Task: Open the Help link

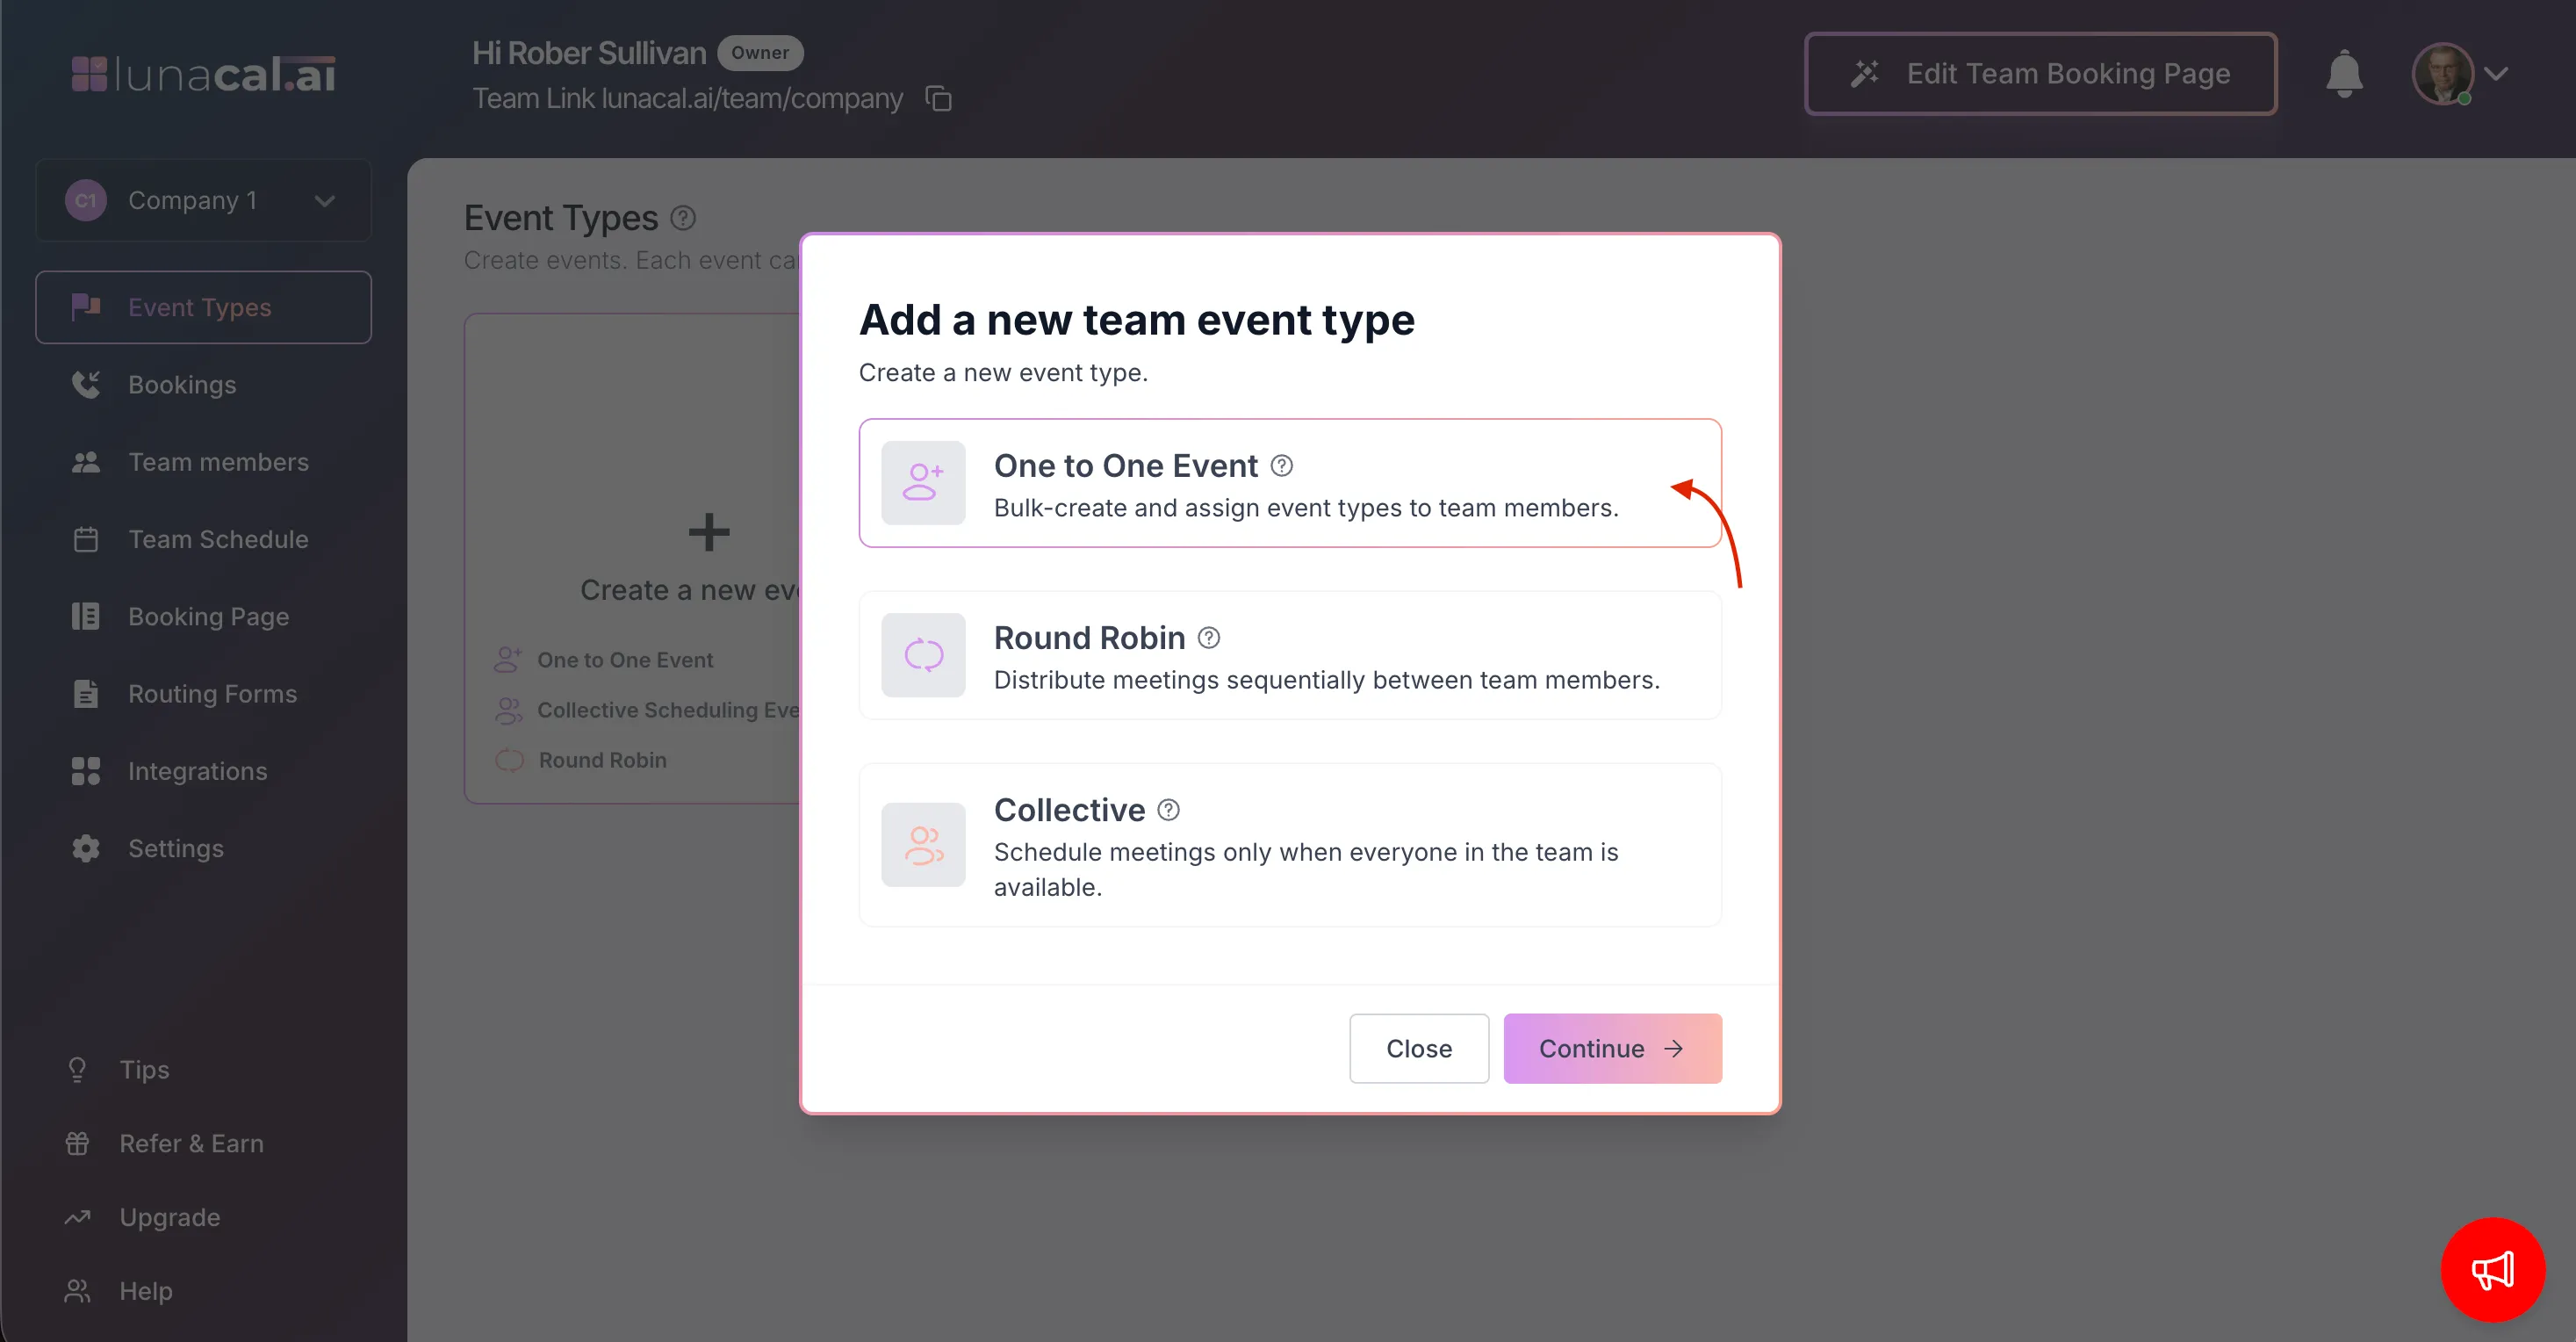Action: [x=146, y=1291]
